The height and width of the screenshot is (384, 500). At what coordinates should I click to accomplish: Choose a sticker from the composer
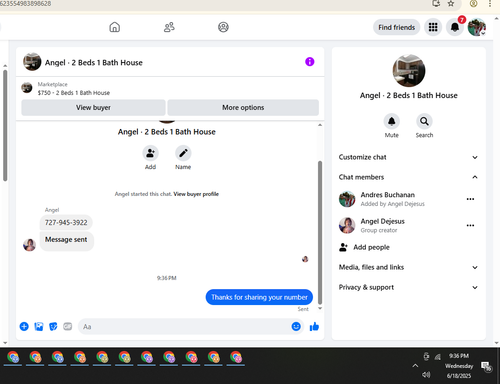coord(53,326)
